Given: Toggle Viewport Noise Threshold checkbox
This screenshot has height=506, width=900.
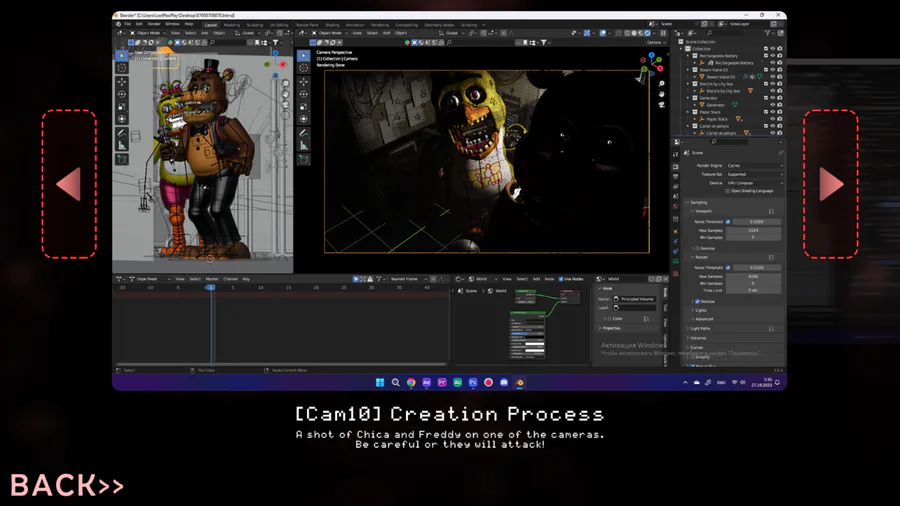Looking at the screenshot, I should [728, 221].
